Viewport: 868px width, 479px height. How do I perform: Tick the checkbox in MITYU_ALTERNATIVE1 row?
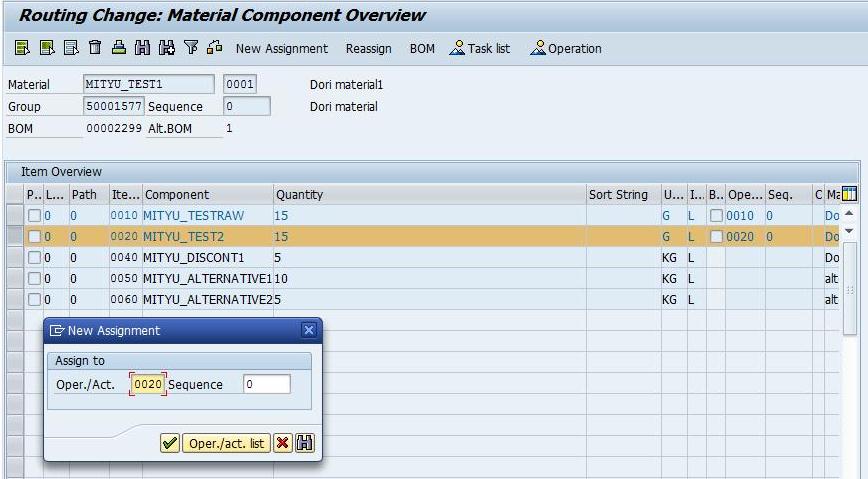tap(34, 279)
